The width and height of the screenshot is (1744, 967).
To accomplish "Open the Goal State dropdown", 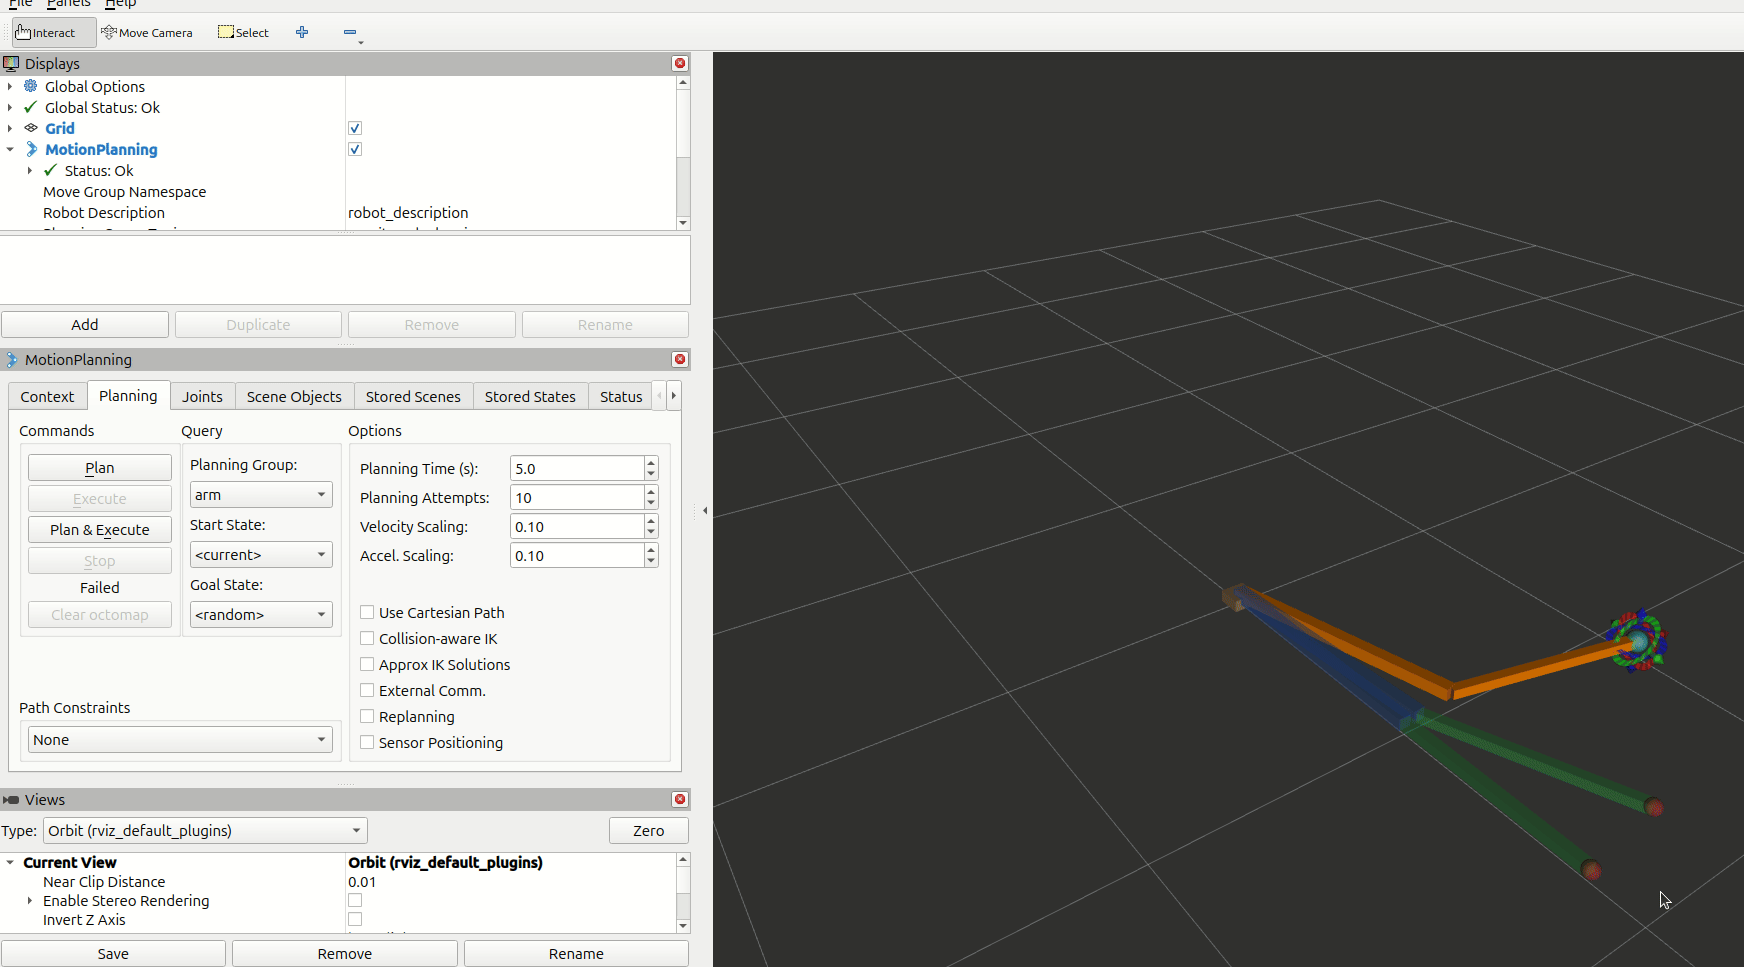I will tap(260, 615).
